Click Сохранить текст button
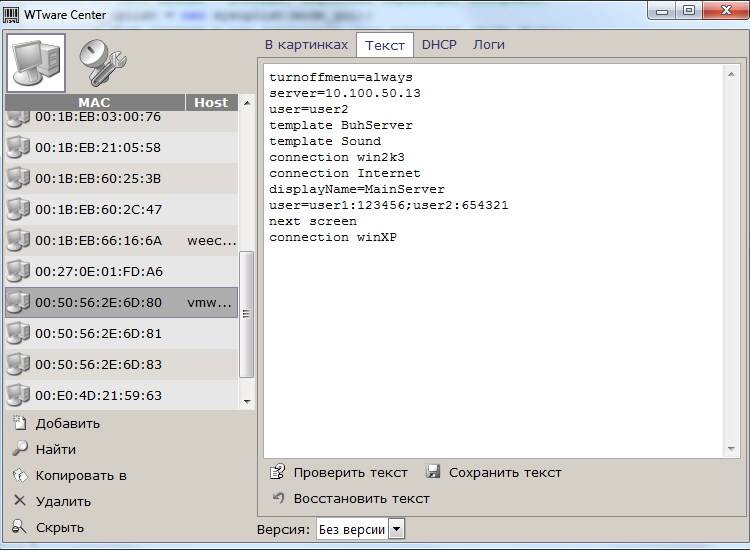 coord(505,473)
